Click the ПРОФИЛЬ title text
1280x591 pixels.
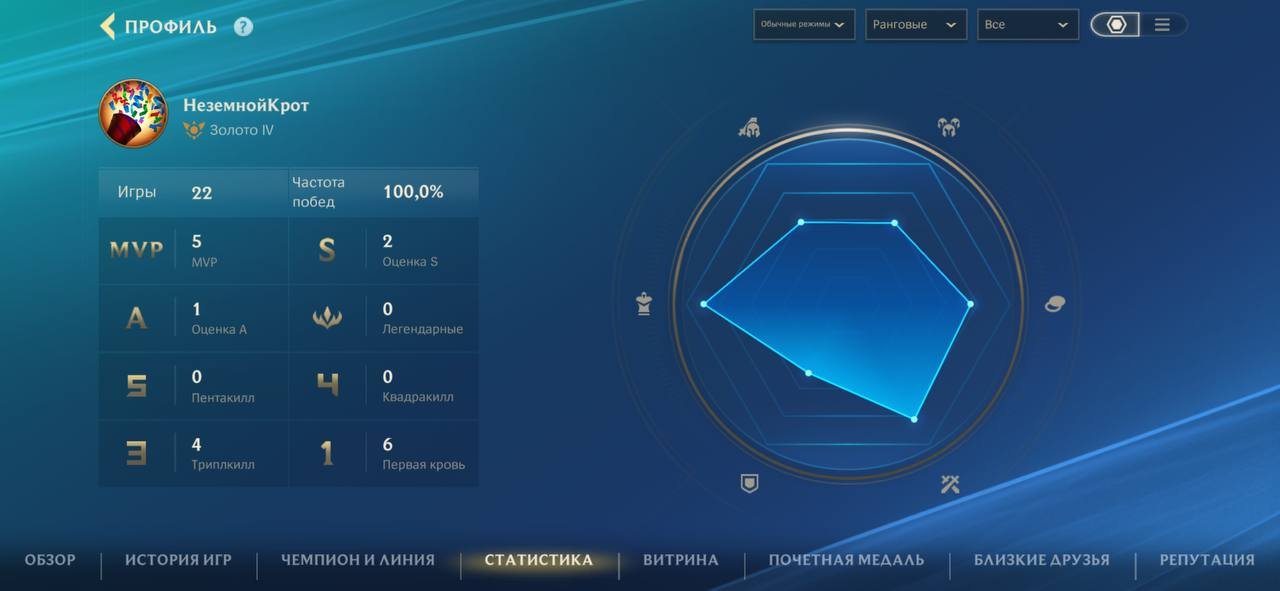(170, 27)
